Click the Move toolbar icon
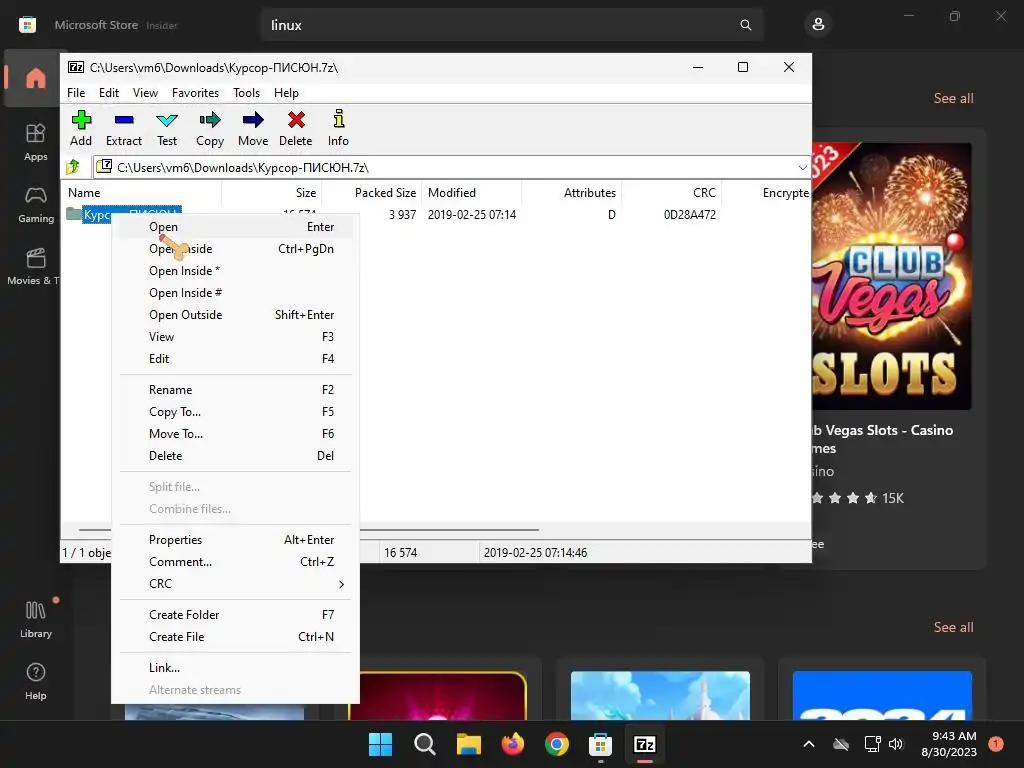 click(253, 129)
